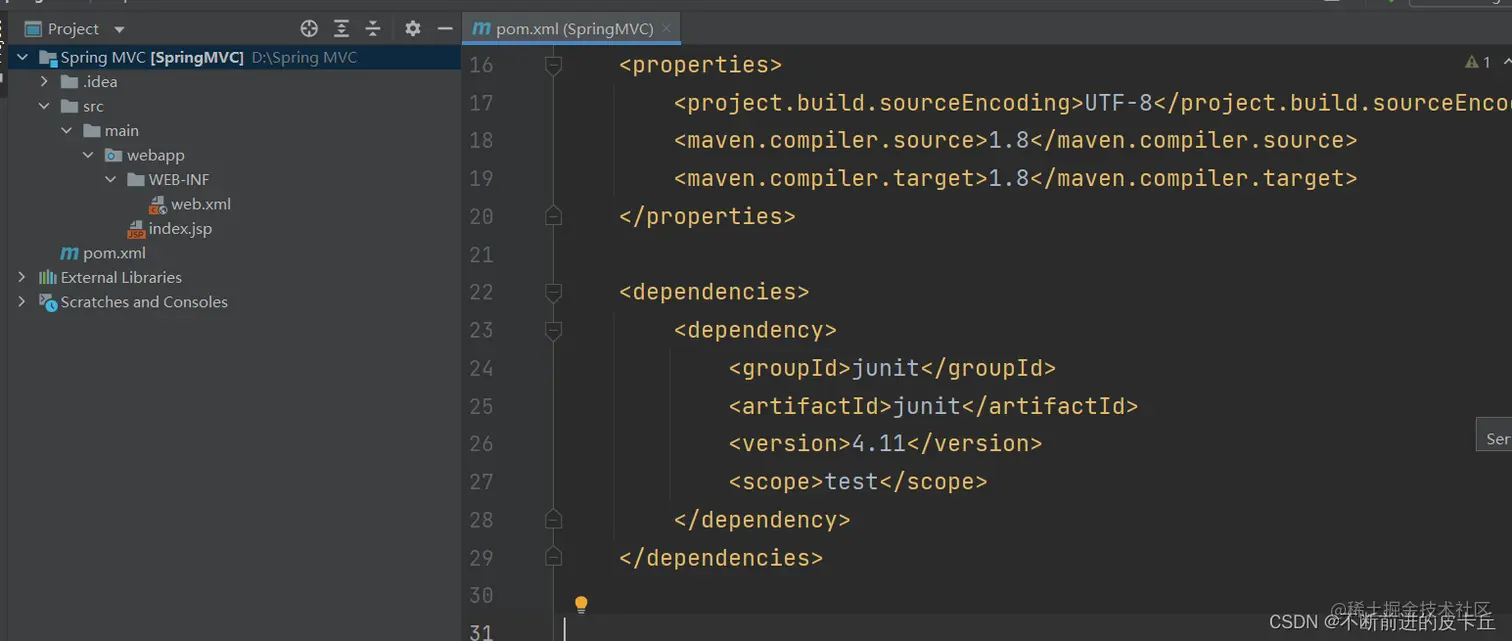Click the Maven m icon on the editor tab
The height and width of the screenshot is (641, 1512).
click(481, 29)
